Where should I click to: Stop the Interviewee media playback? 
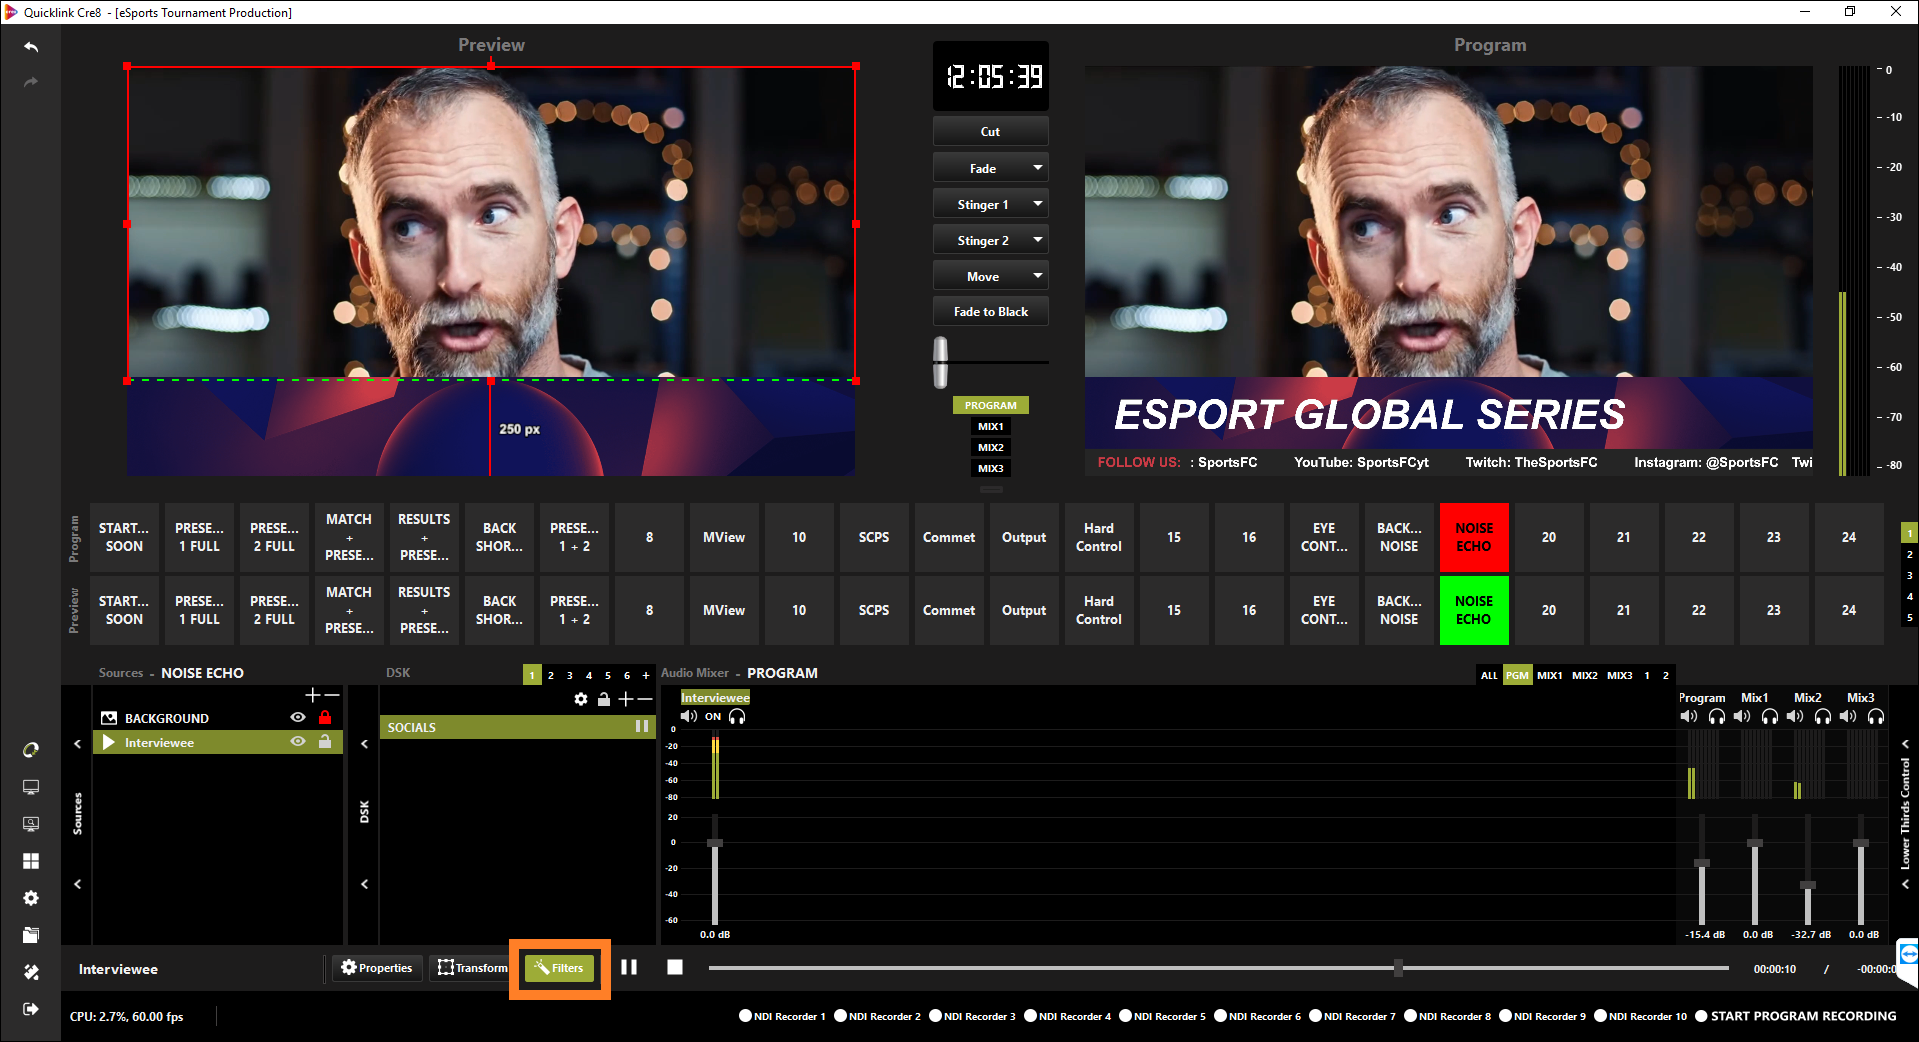(x=675, y=967)
